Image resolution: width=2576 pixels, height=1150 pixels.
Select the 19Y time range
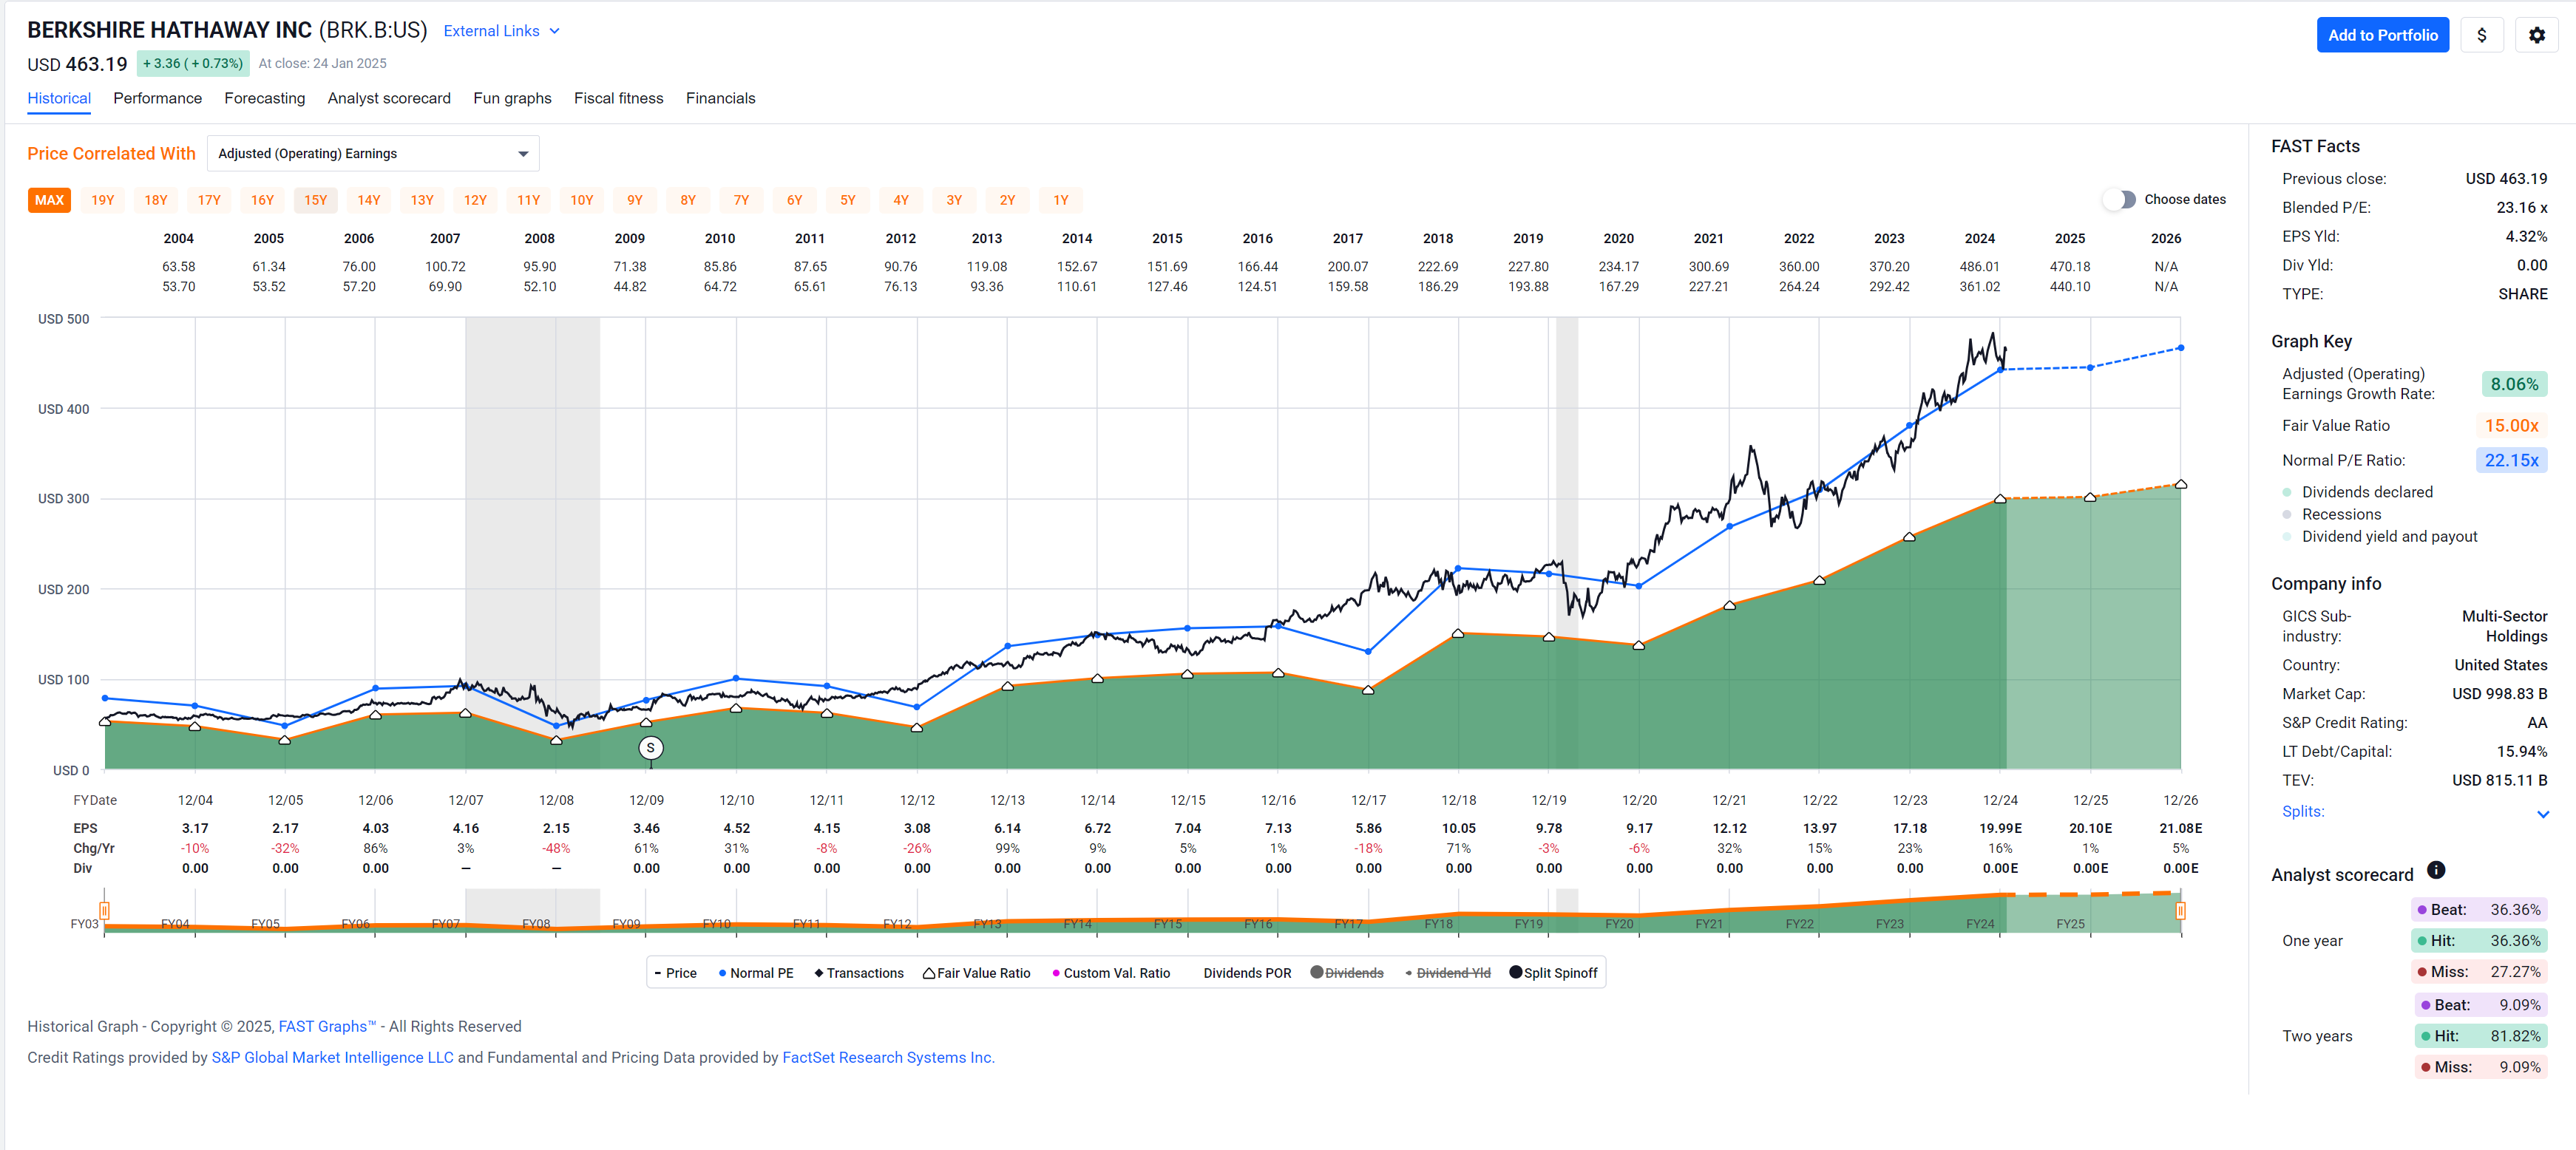point(102,200)
